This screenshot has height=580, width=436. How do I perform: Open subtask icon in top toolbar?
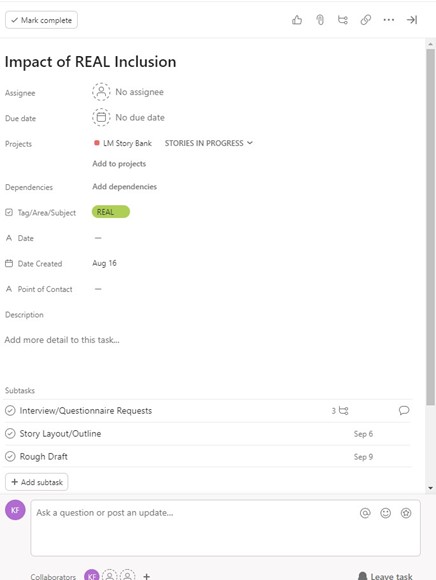(x=343, y=20)
